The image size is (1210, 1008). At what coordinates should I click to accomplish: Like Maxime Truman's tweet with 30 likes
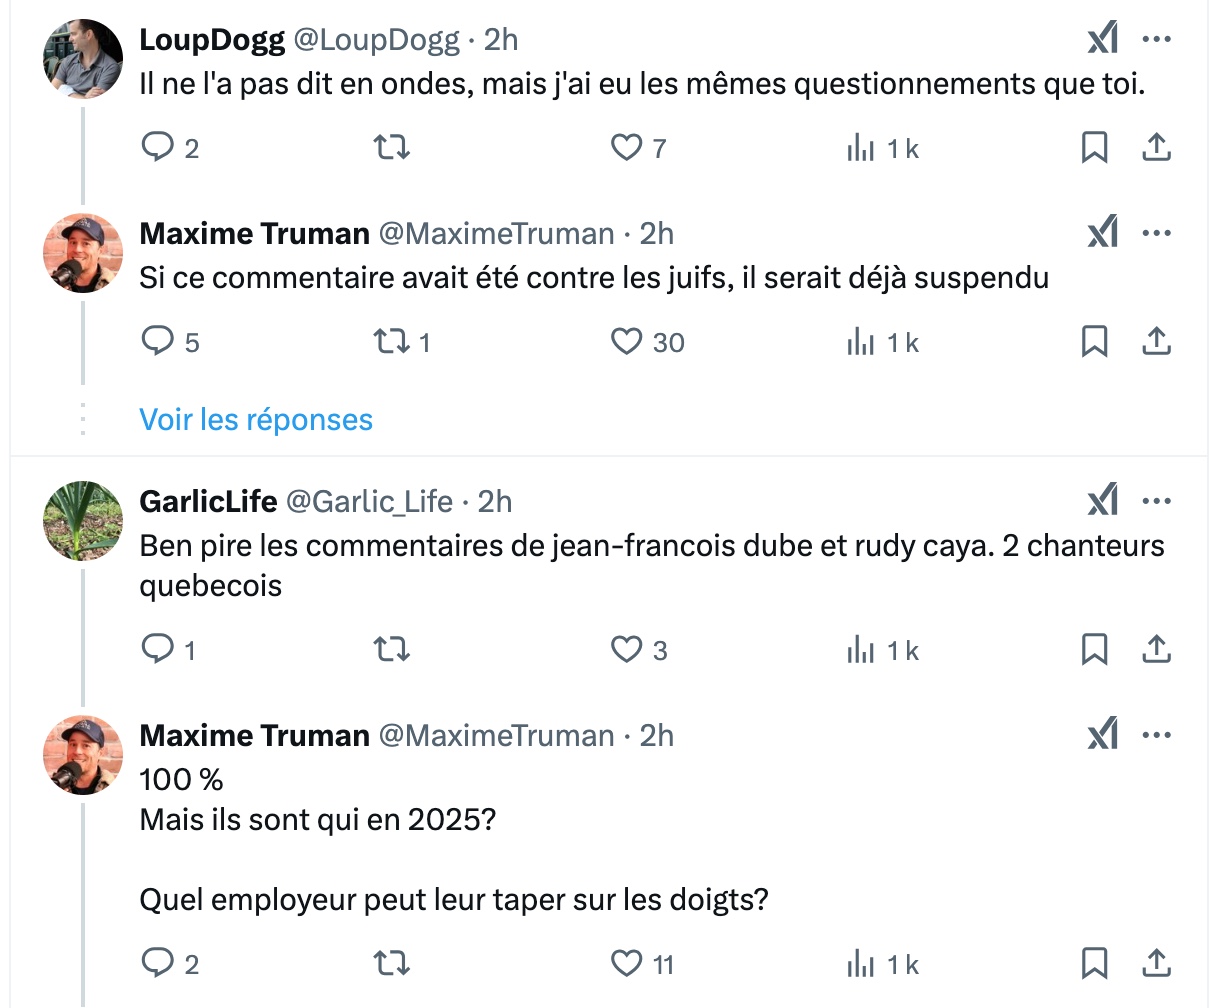click(x=626, y=342)
